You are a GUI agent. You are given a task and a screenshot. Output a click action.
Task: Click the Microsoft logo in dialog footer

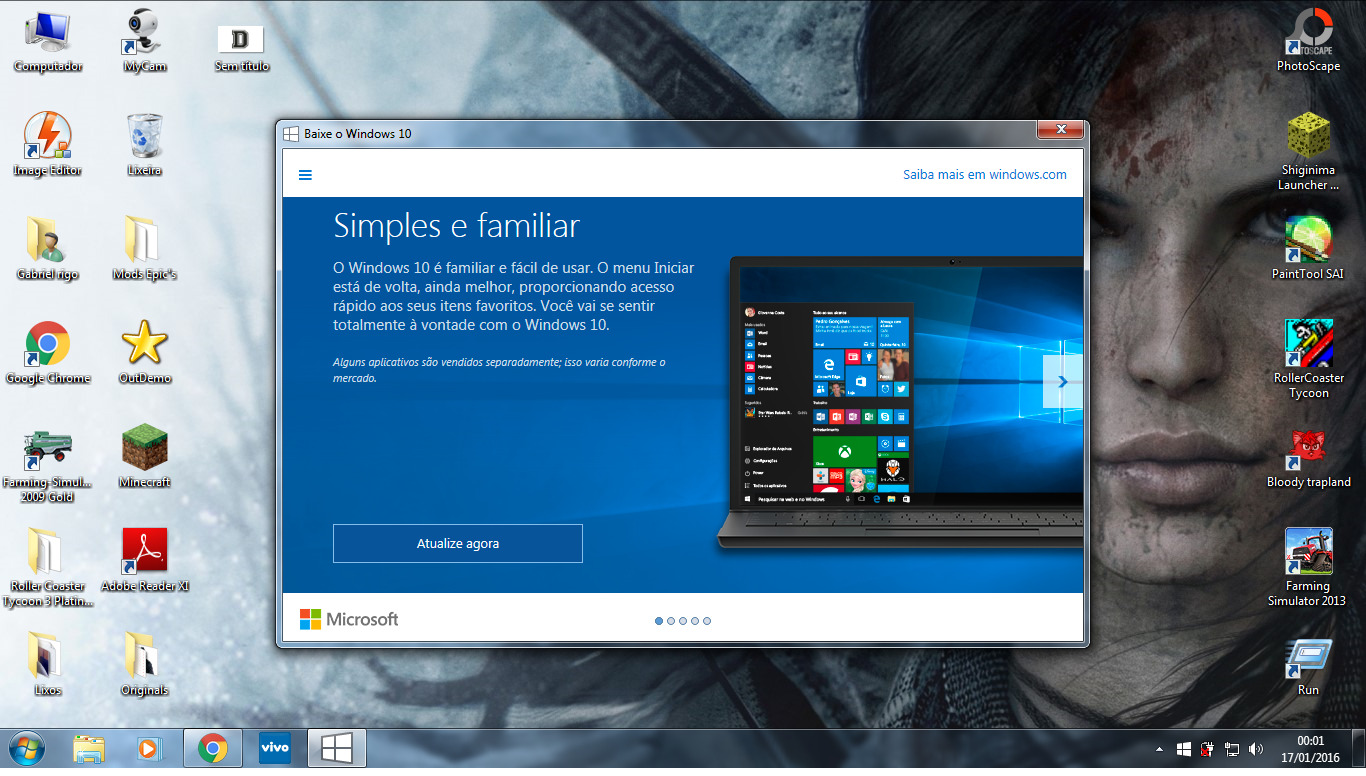349,619
